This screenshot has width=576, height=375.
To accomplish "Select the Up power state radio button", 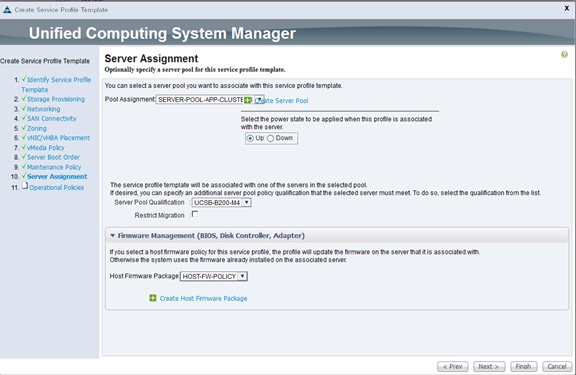I will 250,138.
